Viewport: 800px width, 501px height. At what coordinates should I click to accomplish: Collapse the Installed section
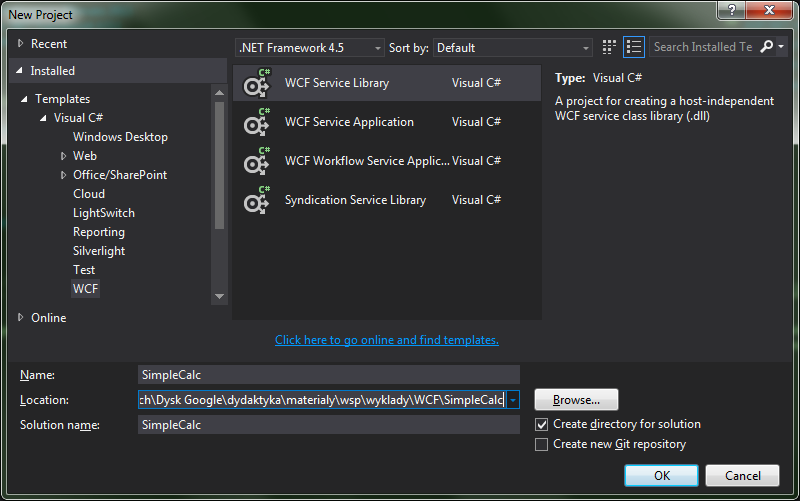(x=19, y=71)
